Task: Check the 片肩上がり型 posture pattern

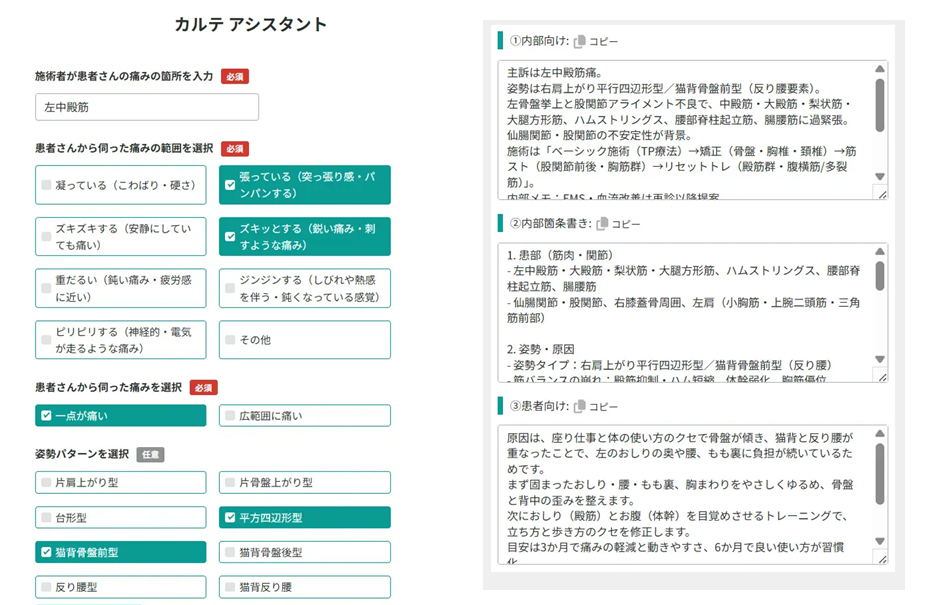Action: click(120, 482)
